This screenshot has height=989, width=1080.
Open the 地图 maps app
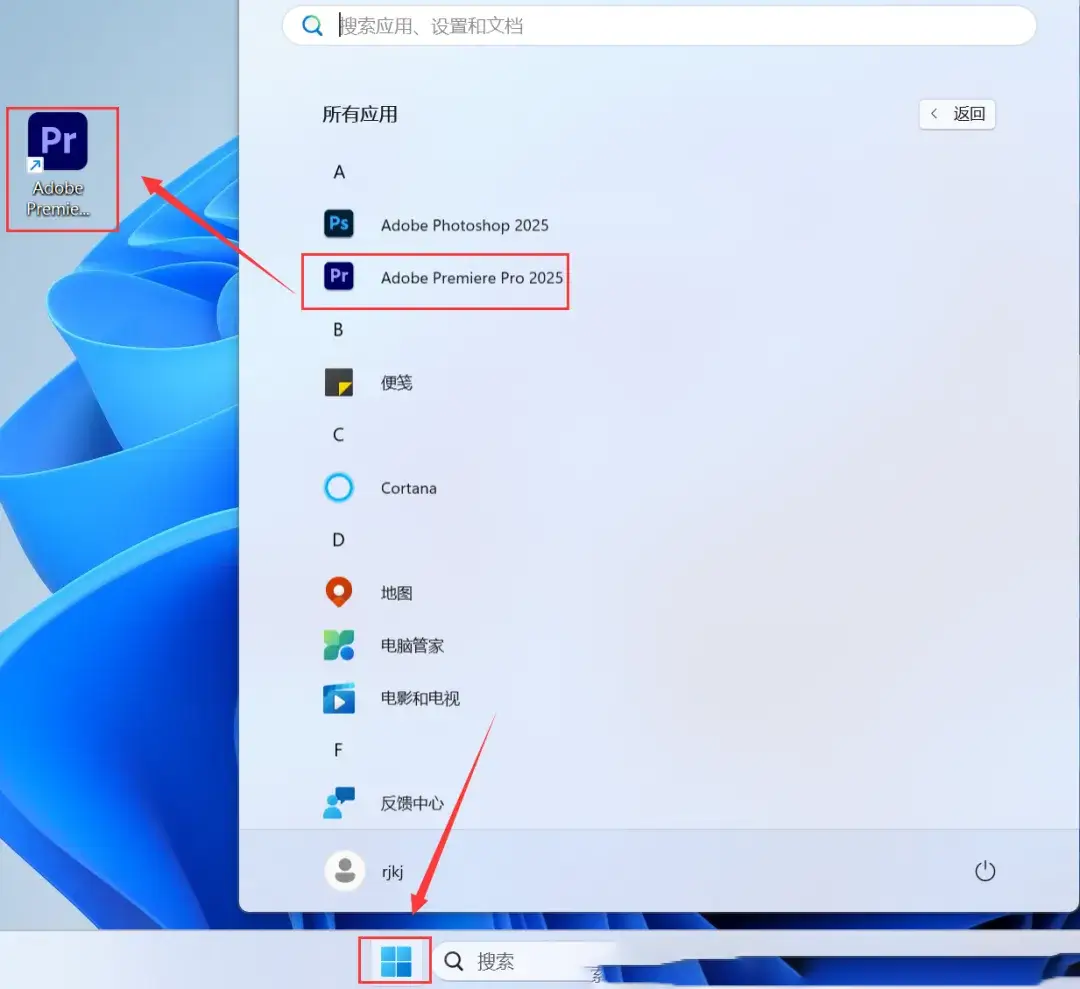pyautogui.click(x=396, y=593)
